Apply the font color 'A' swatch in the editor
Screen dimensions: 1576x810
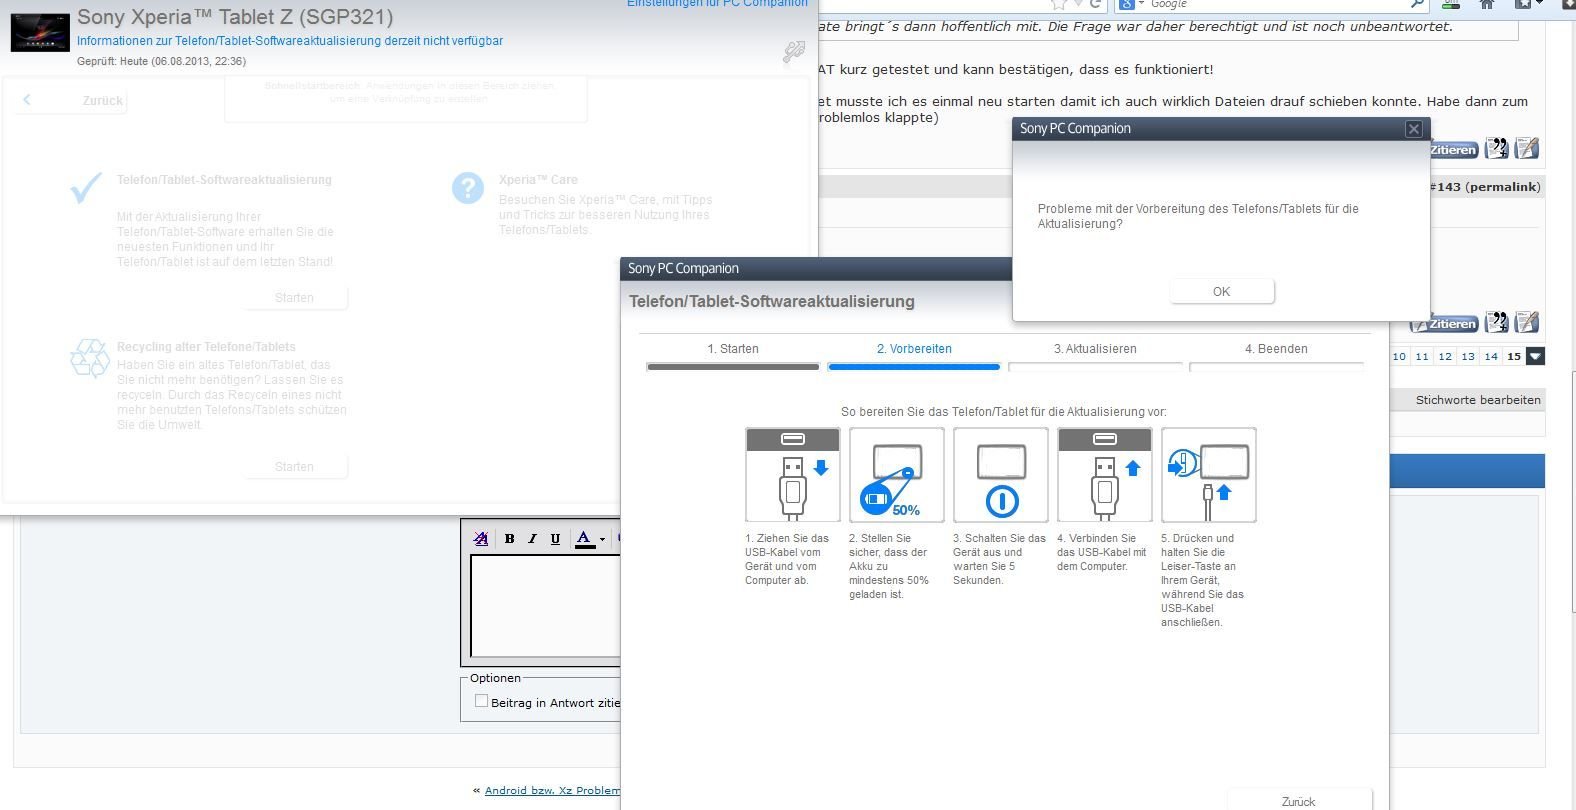(x=584, y=539)
